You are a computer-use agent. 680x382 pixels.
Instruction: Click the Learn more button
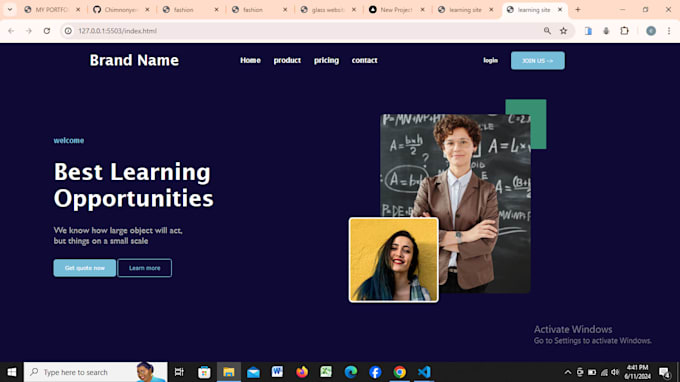[x=144, y=268]
